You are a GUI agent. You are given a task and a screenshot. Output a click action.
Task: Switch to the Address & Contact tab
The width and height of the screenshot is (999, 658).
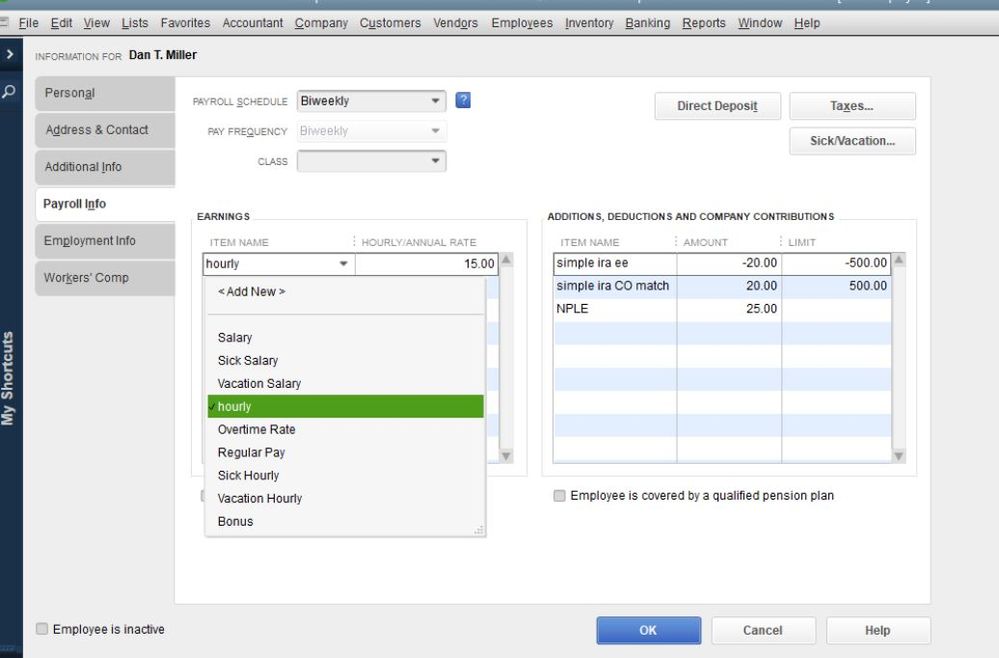tap(105, 130)
